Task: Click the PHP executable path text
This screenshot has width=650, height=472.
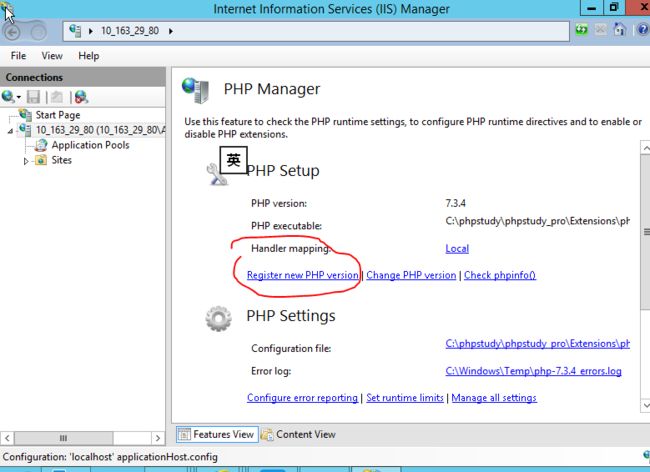Action: tap(537, 221)
